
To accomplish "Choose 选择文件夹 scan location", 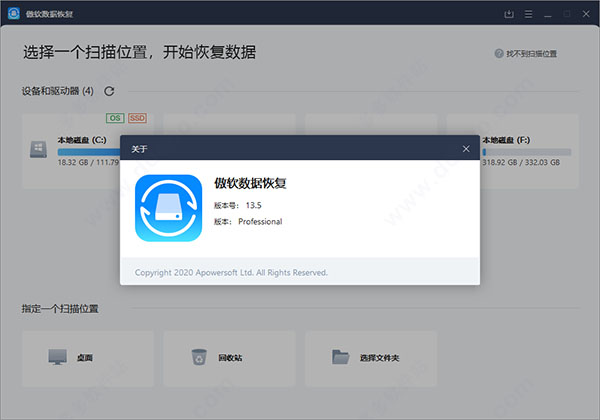I will coord(371,358).
